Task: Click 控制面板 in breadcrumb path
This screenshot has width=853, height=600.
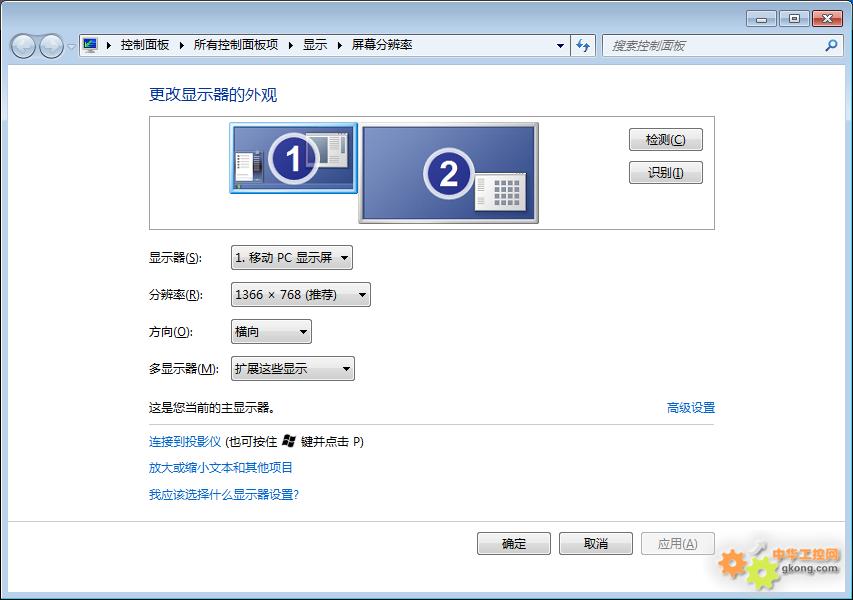Action: pyautogui.click(x=145, y=45)
